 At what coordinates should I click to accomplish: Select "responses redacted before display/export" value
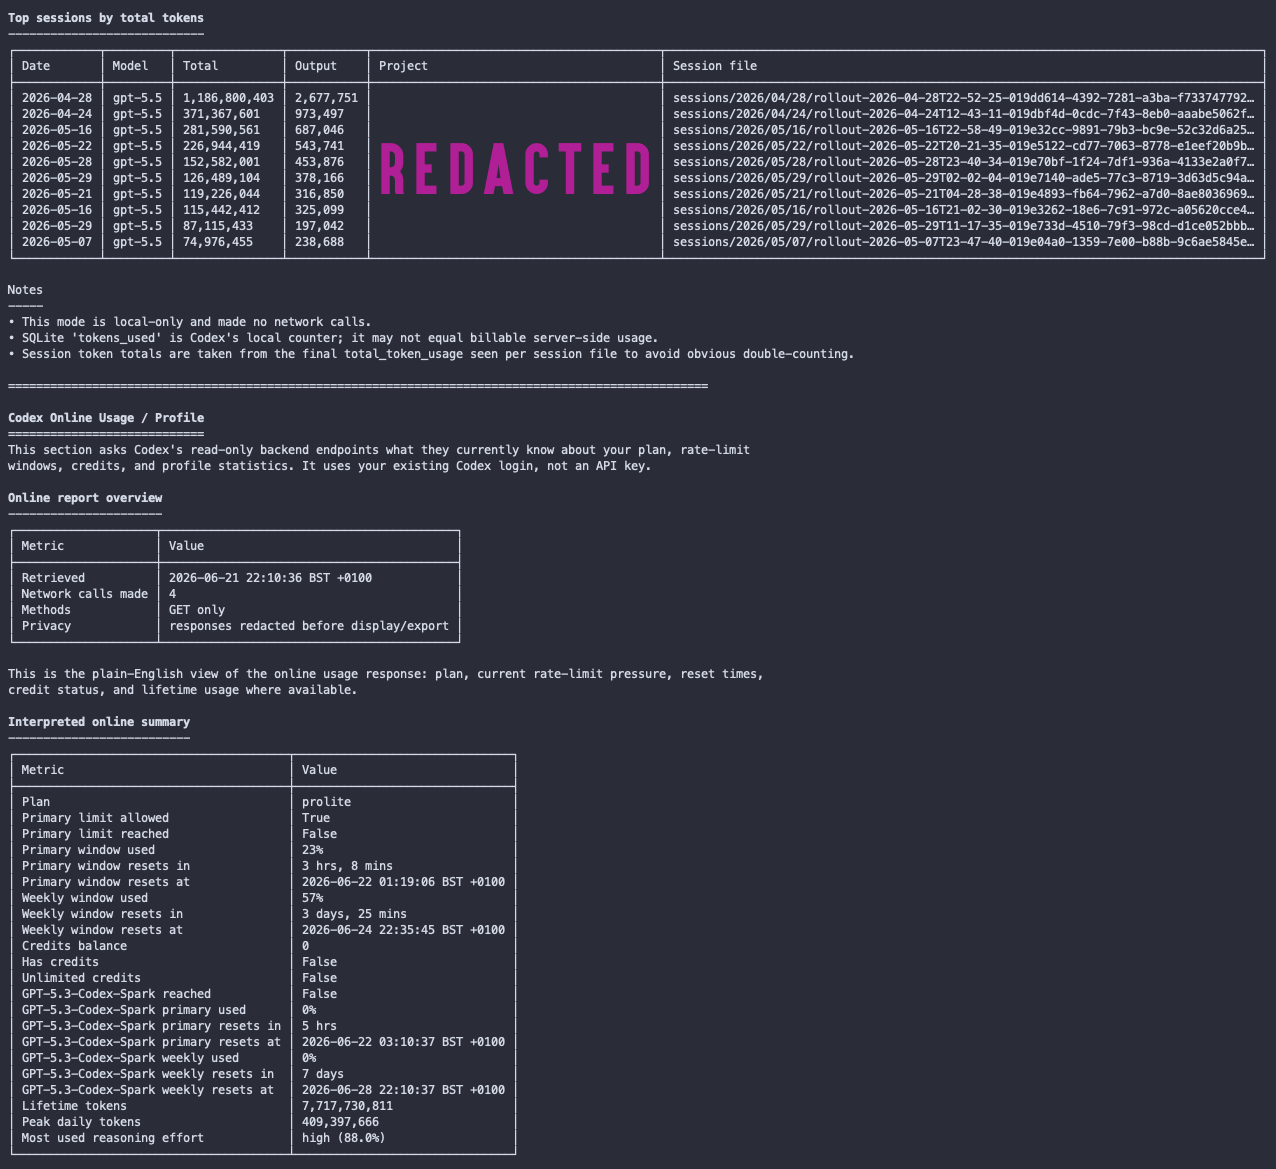[309, 626]
